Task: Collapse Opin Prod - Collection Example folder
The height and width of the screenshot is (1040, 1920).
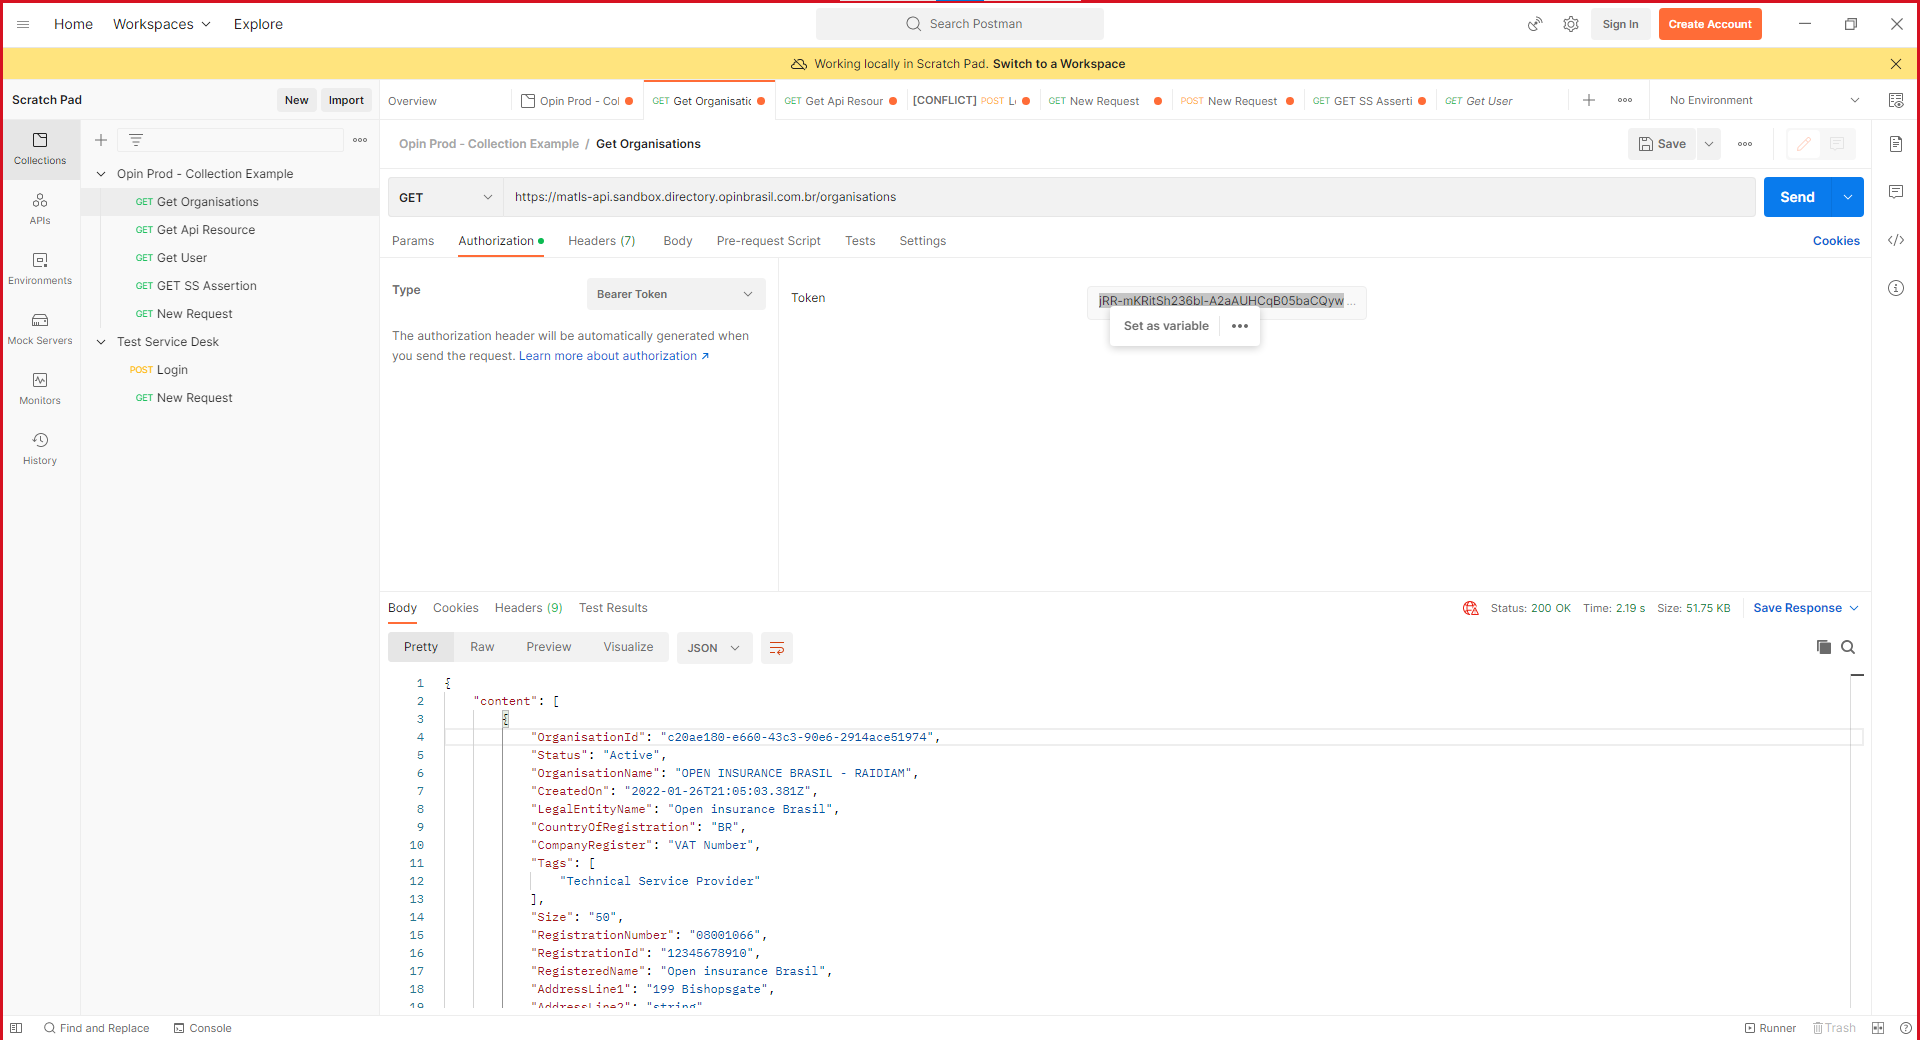Action: 101,174
